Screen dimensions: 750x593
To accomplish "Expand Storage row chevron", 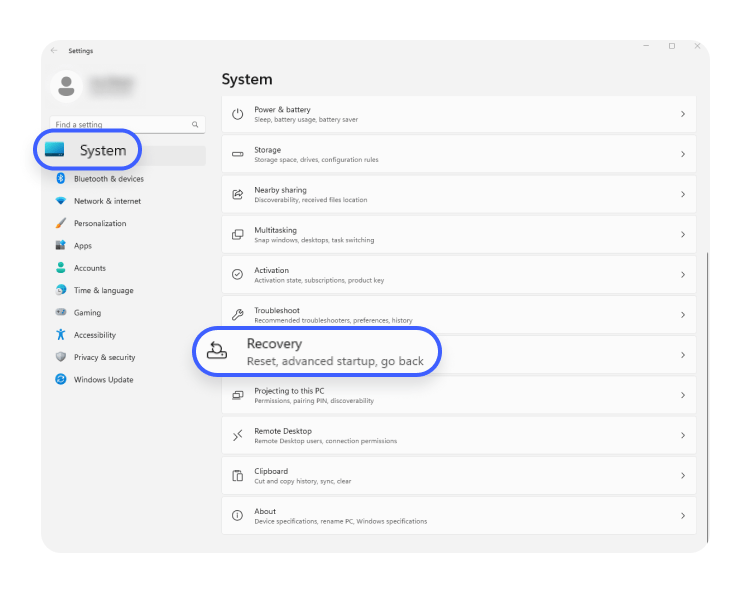I will pos(683,154).
